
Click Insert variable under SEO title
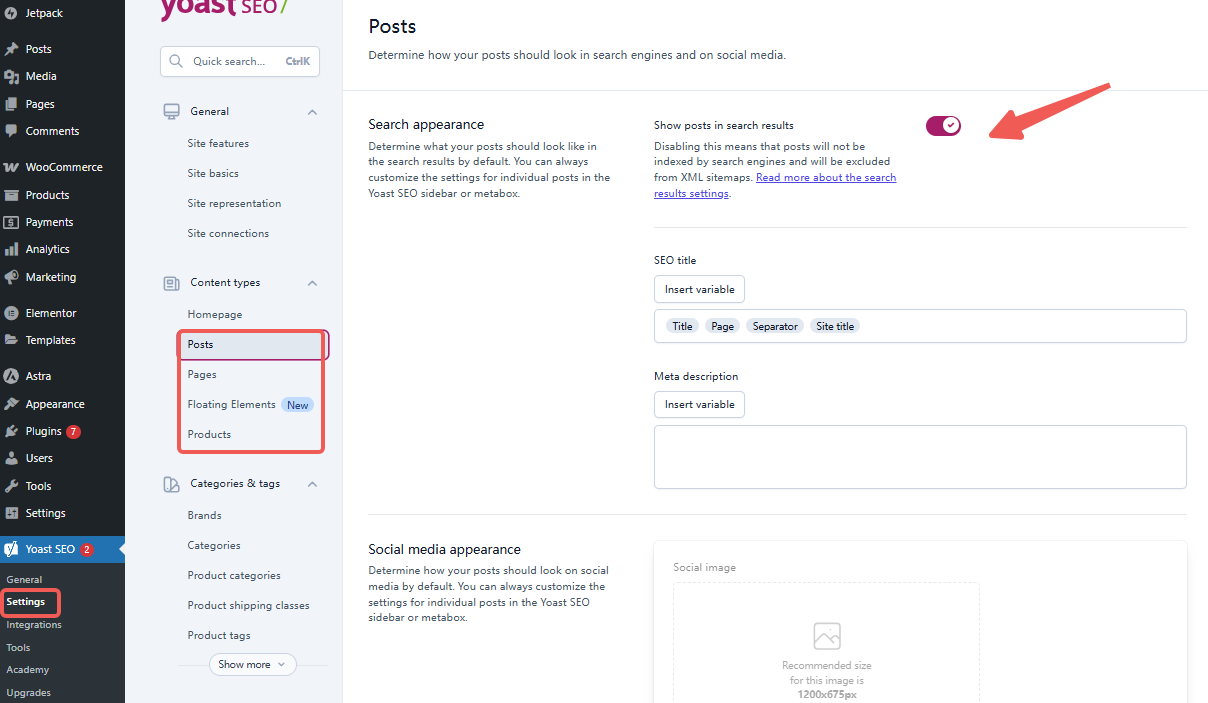[698, 289]
